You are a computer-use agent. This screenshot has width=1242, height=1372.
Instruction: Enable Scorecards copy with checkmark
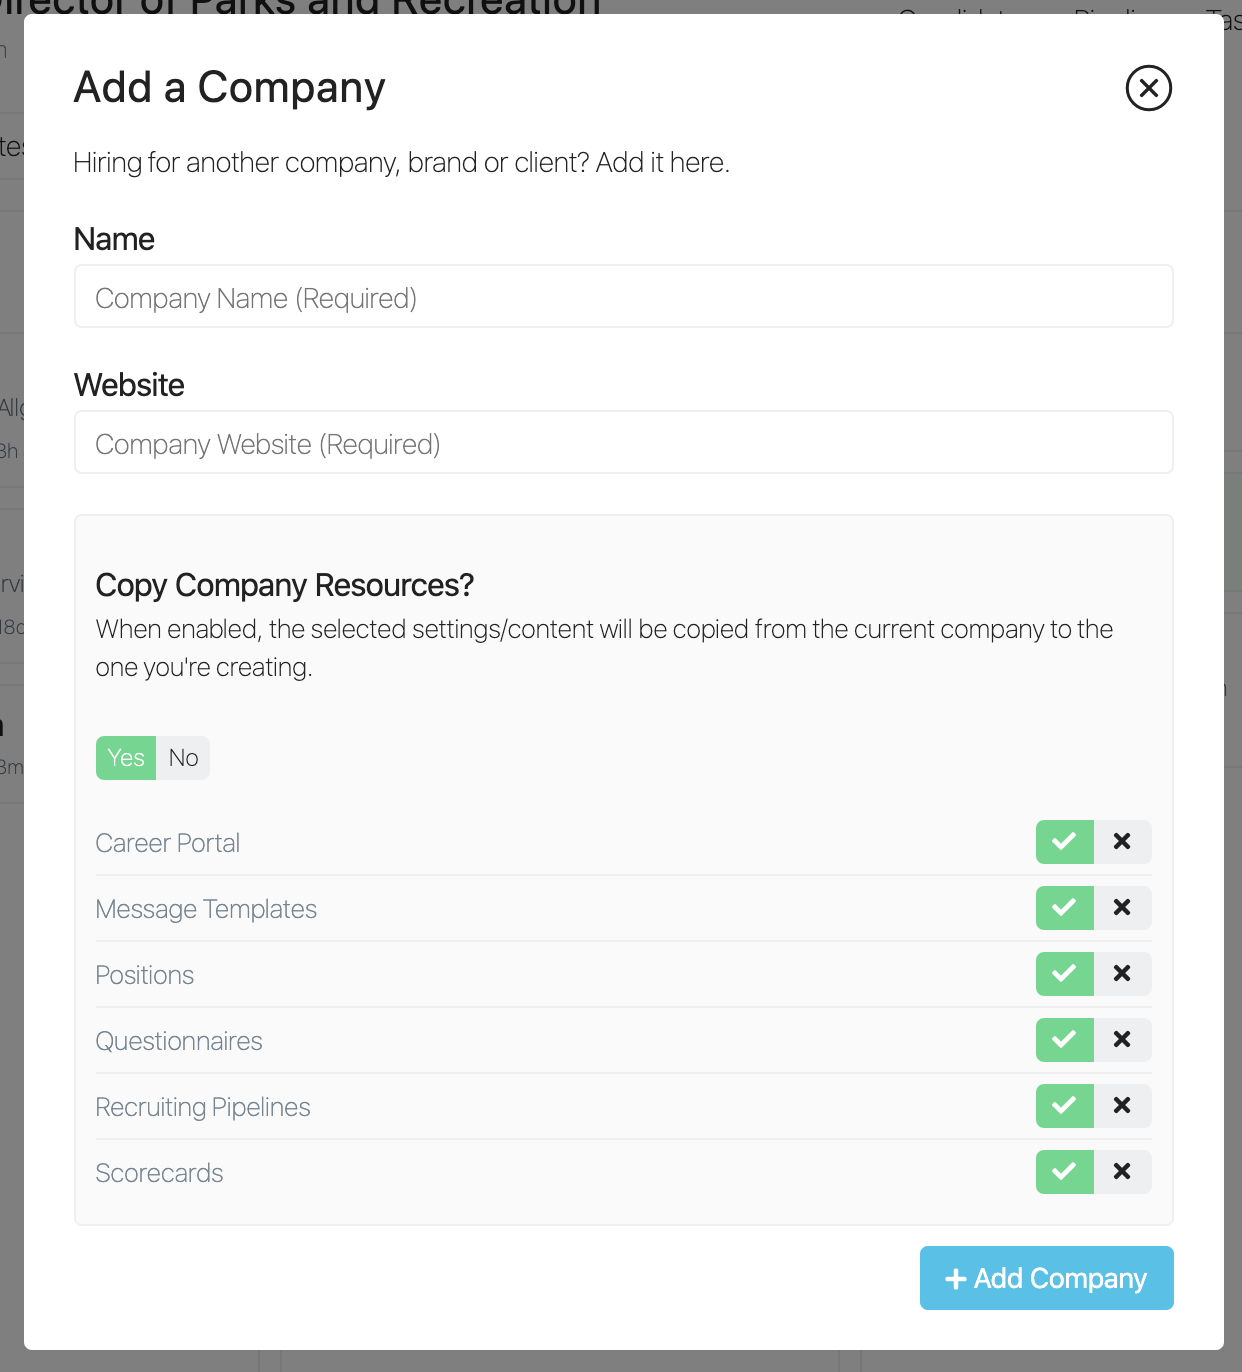[1064, 1172]
